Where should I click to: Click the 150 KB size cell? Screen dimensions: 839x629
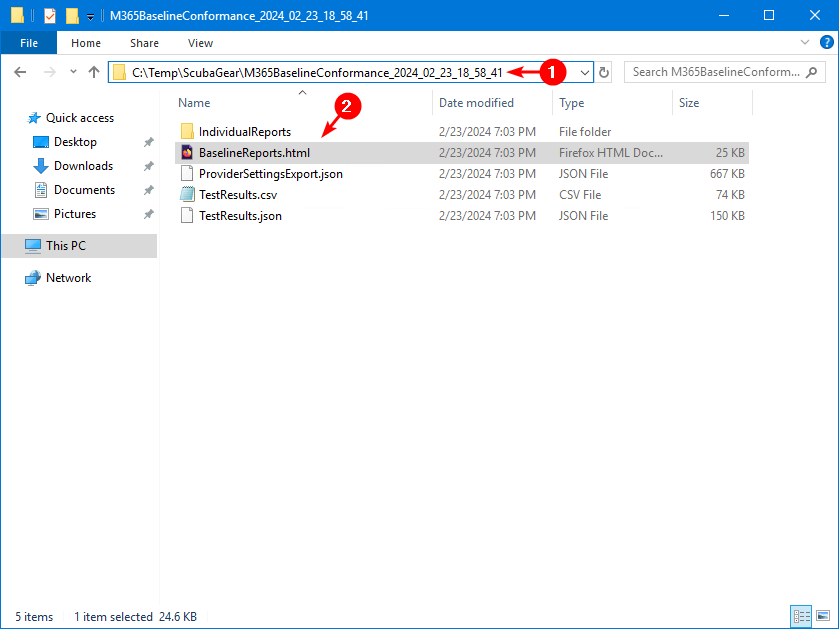tap(727, 216)
